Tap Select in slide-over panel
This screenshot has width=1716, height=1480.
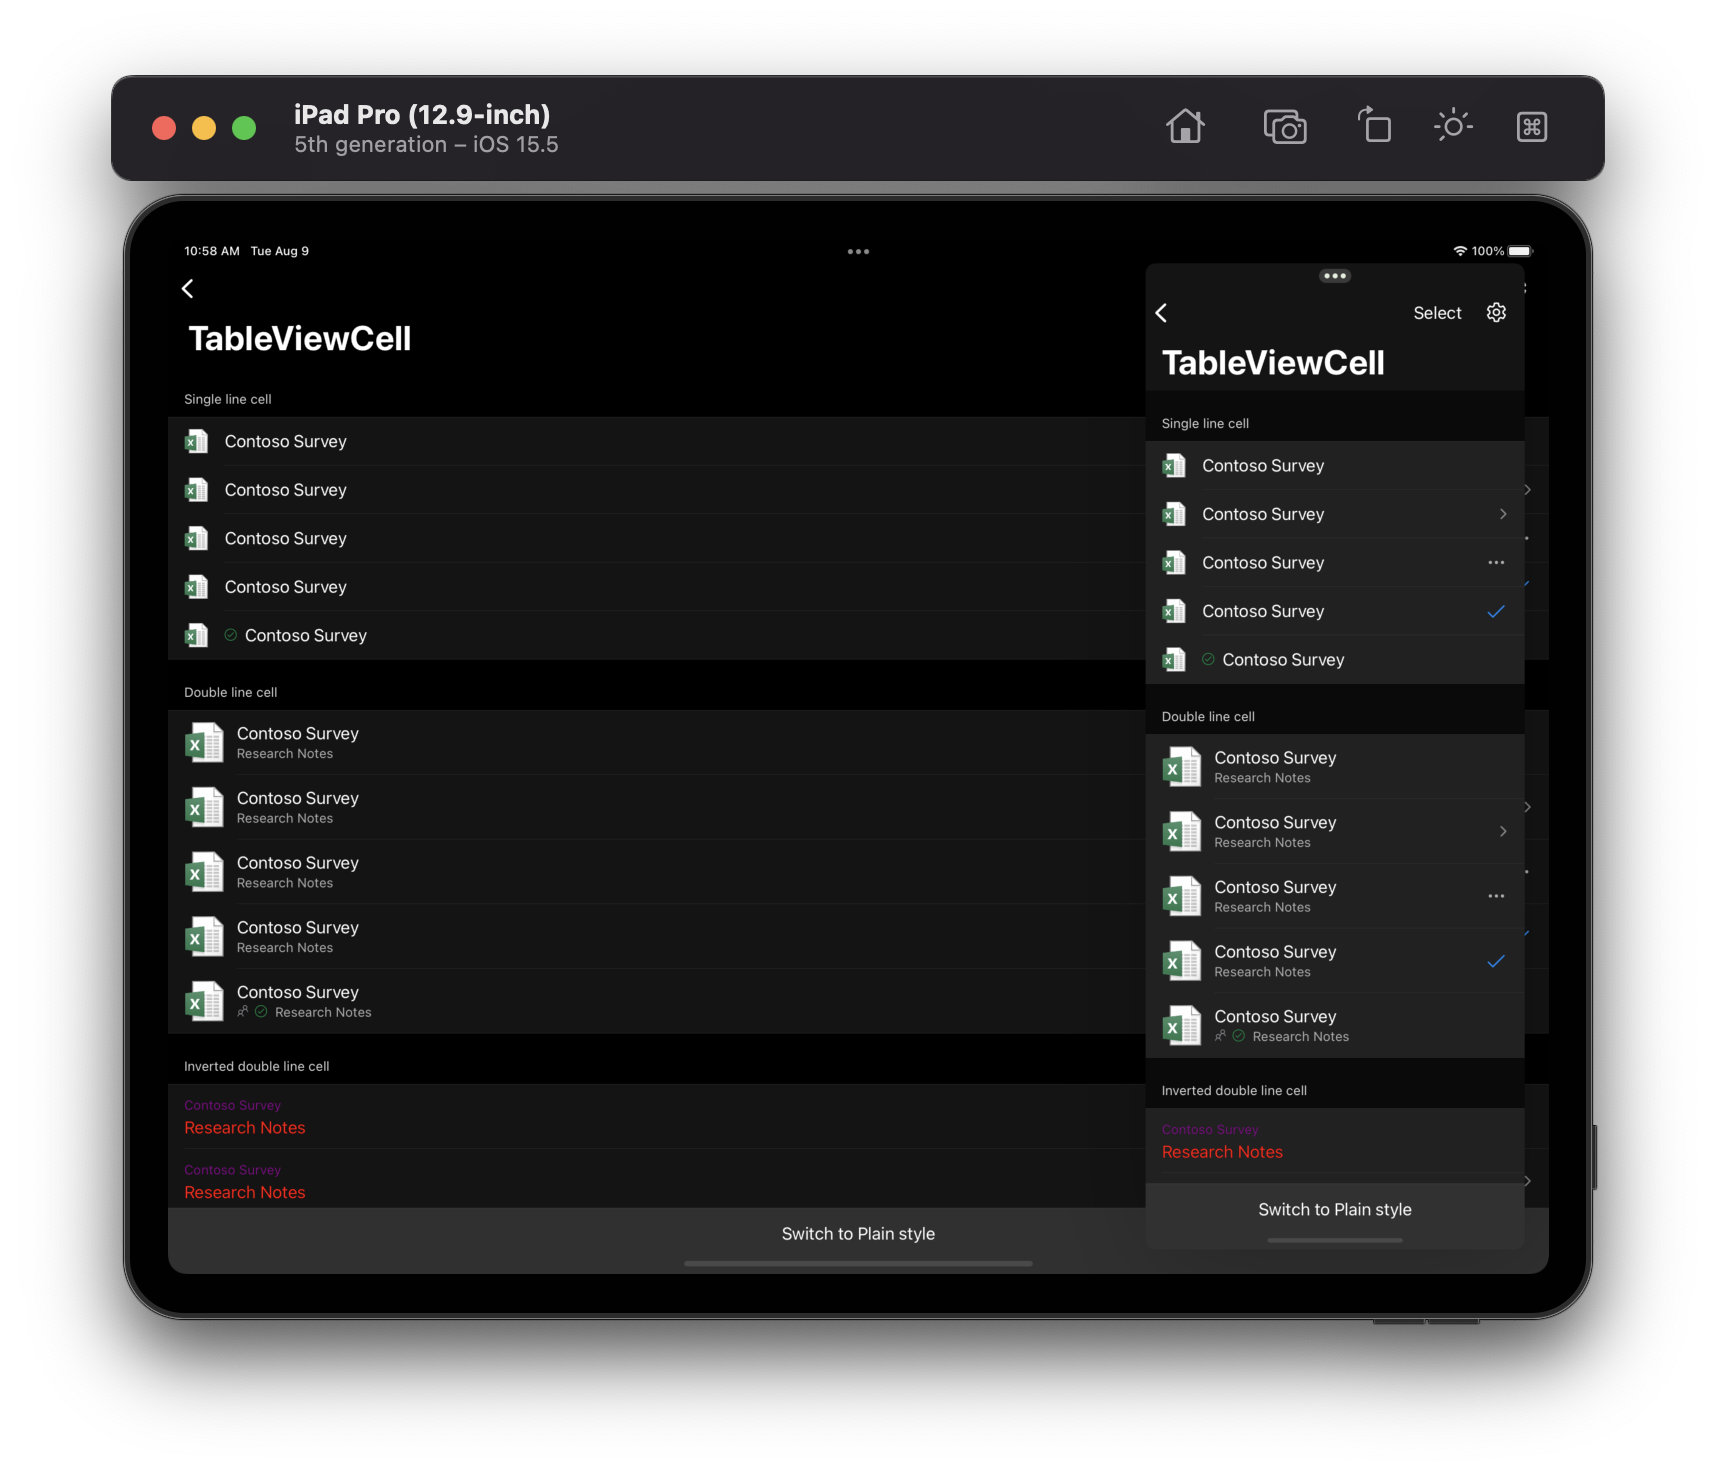pos(1437,313)
